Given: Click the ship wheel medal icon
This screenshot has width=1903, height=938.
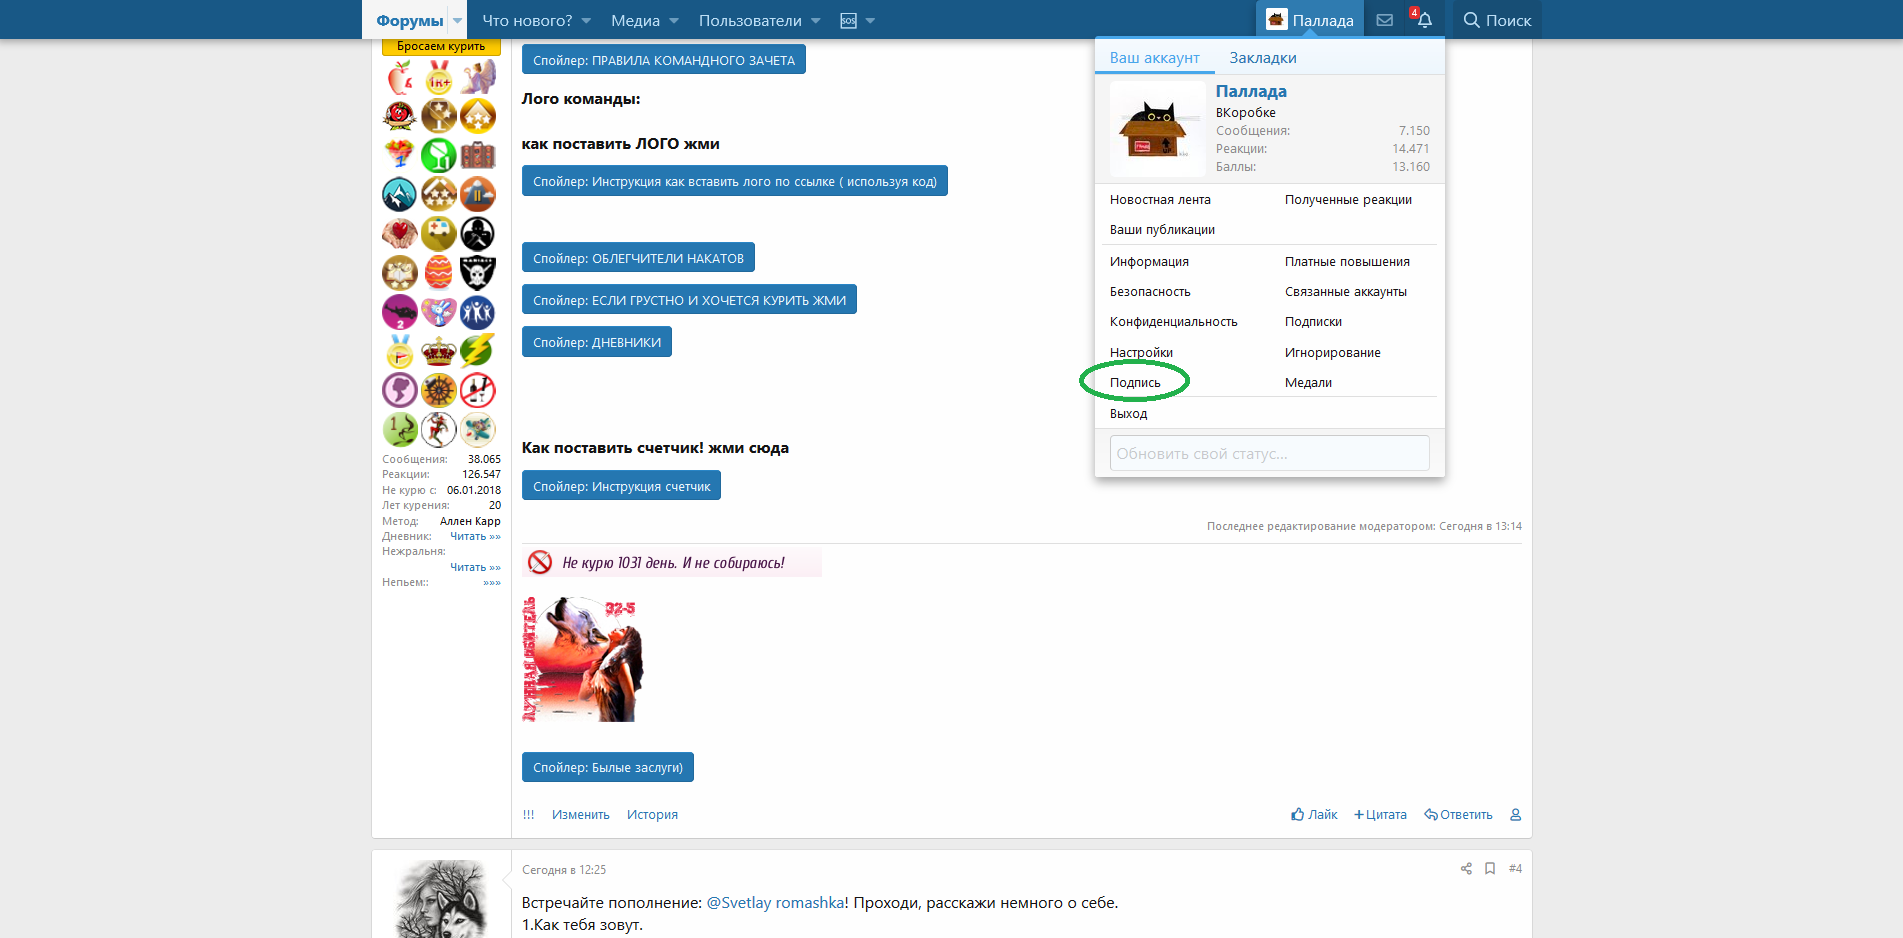Looking at the screenshot, I should [438, 390].
